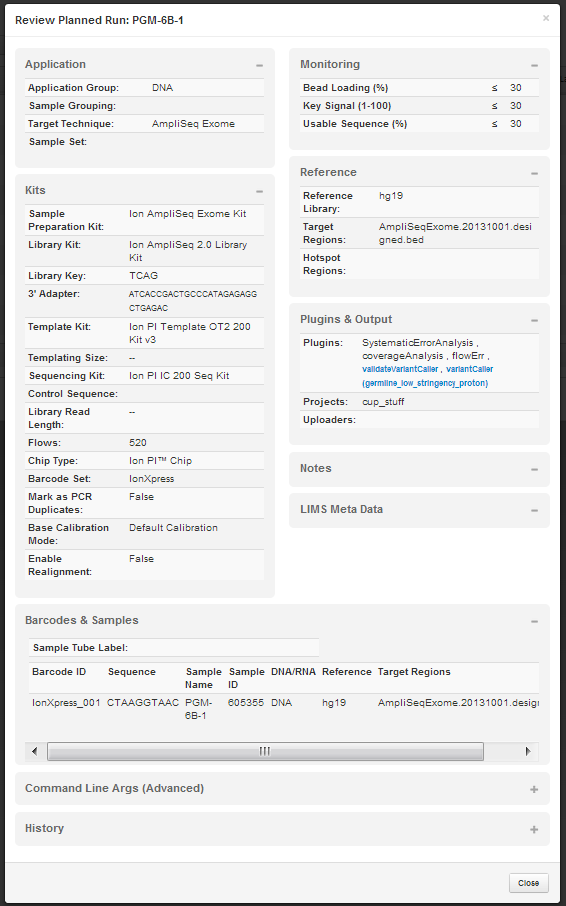The height and width of the screenshot is (906, 566).
Task: Select Sample ID 605355 cell
Action: [245, 703]
